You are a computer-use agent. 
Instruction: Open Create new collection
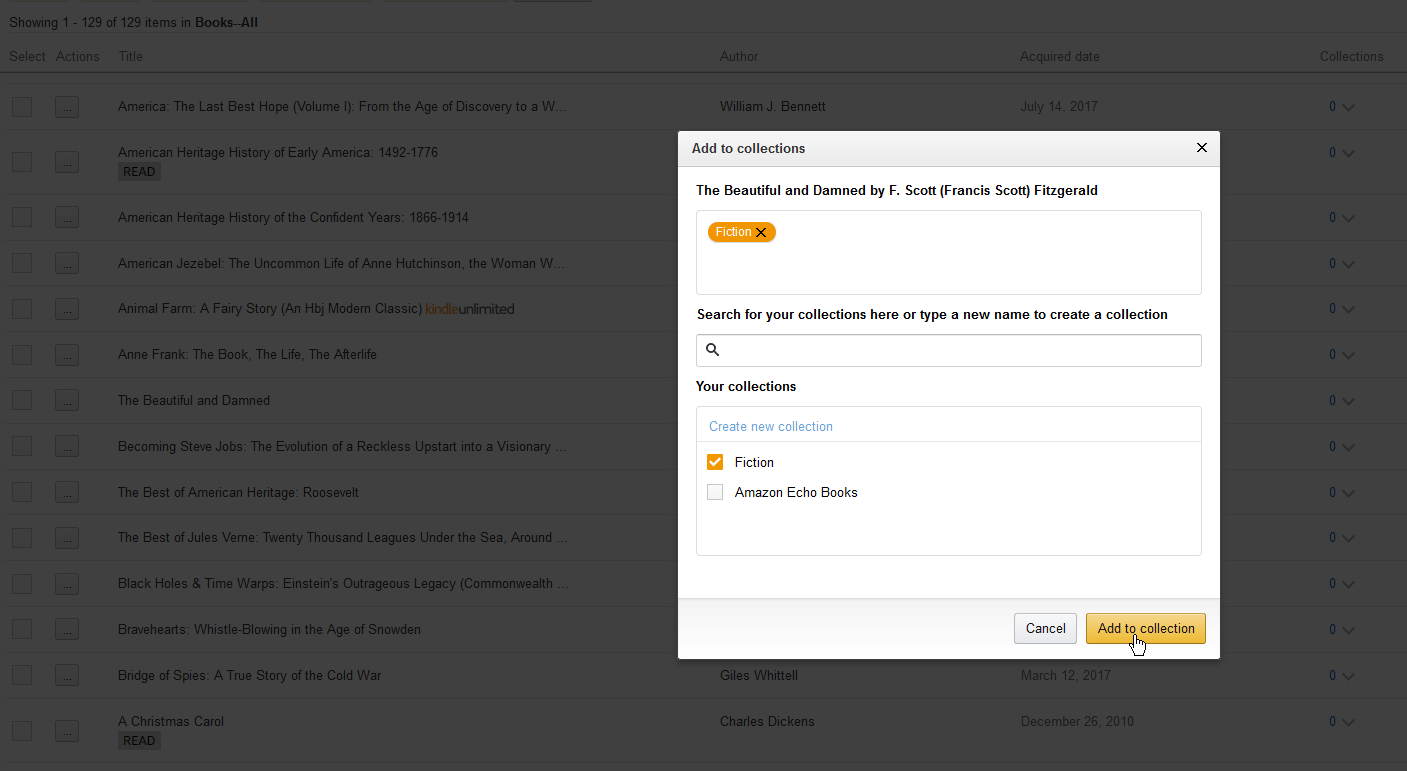click(770, 425)
